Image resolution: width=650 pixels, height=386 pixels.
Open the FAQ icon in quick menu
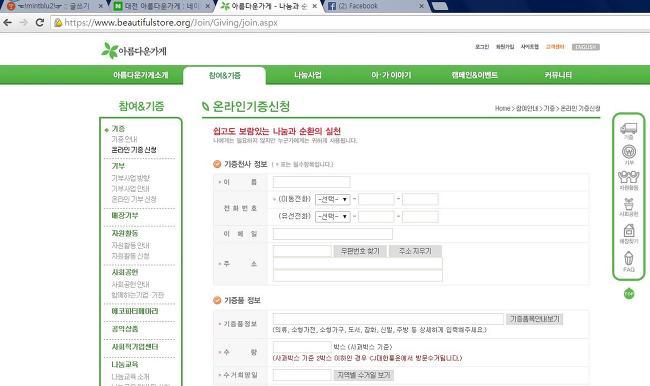pos(628,262)
